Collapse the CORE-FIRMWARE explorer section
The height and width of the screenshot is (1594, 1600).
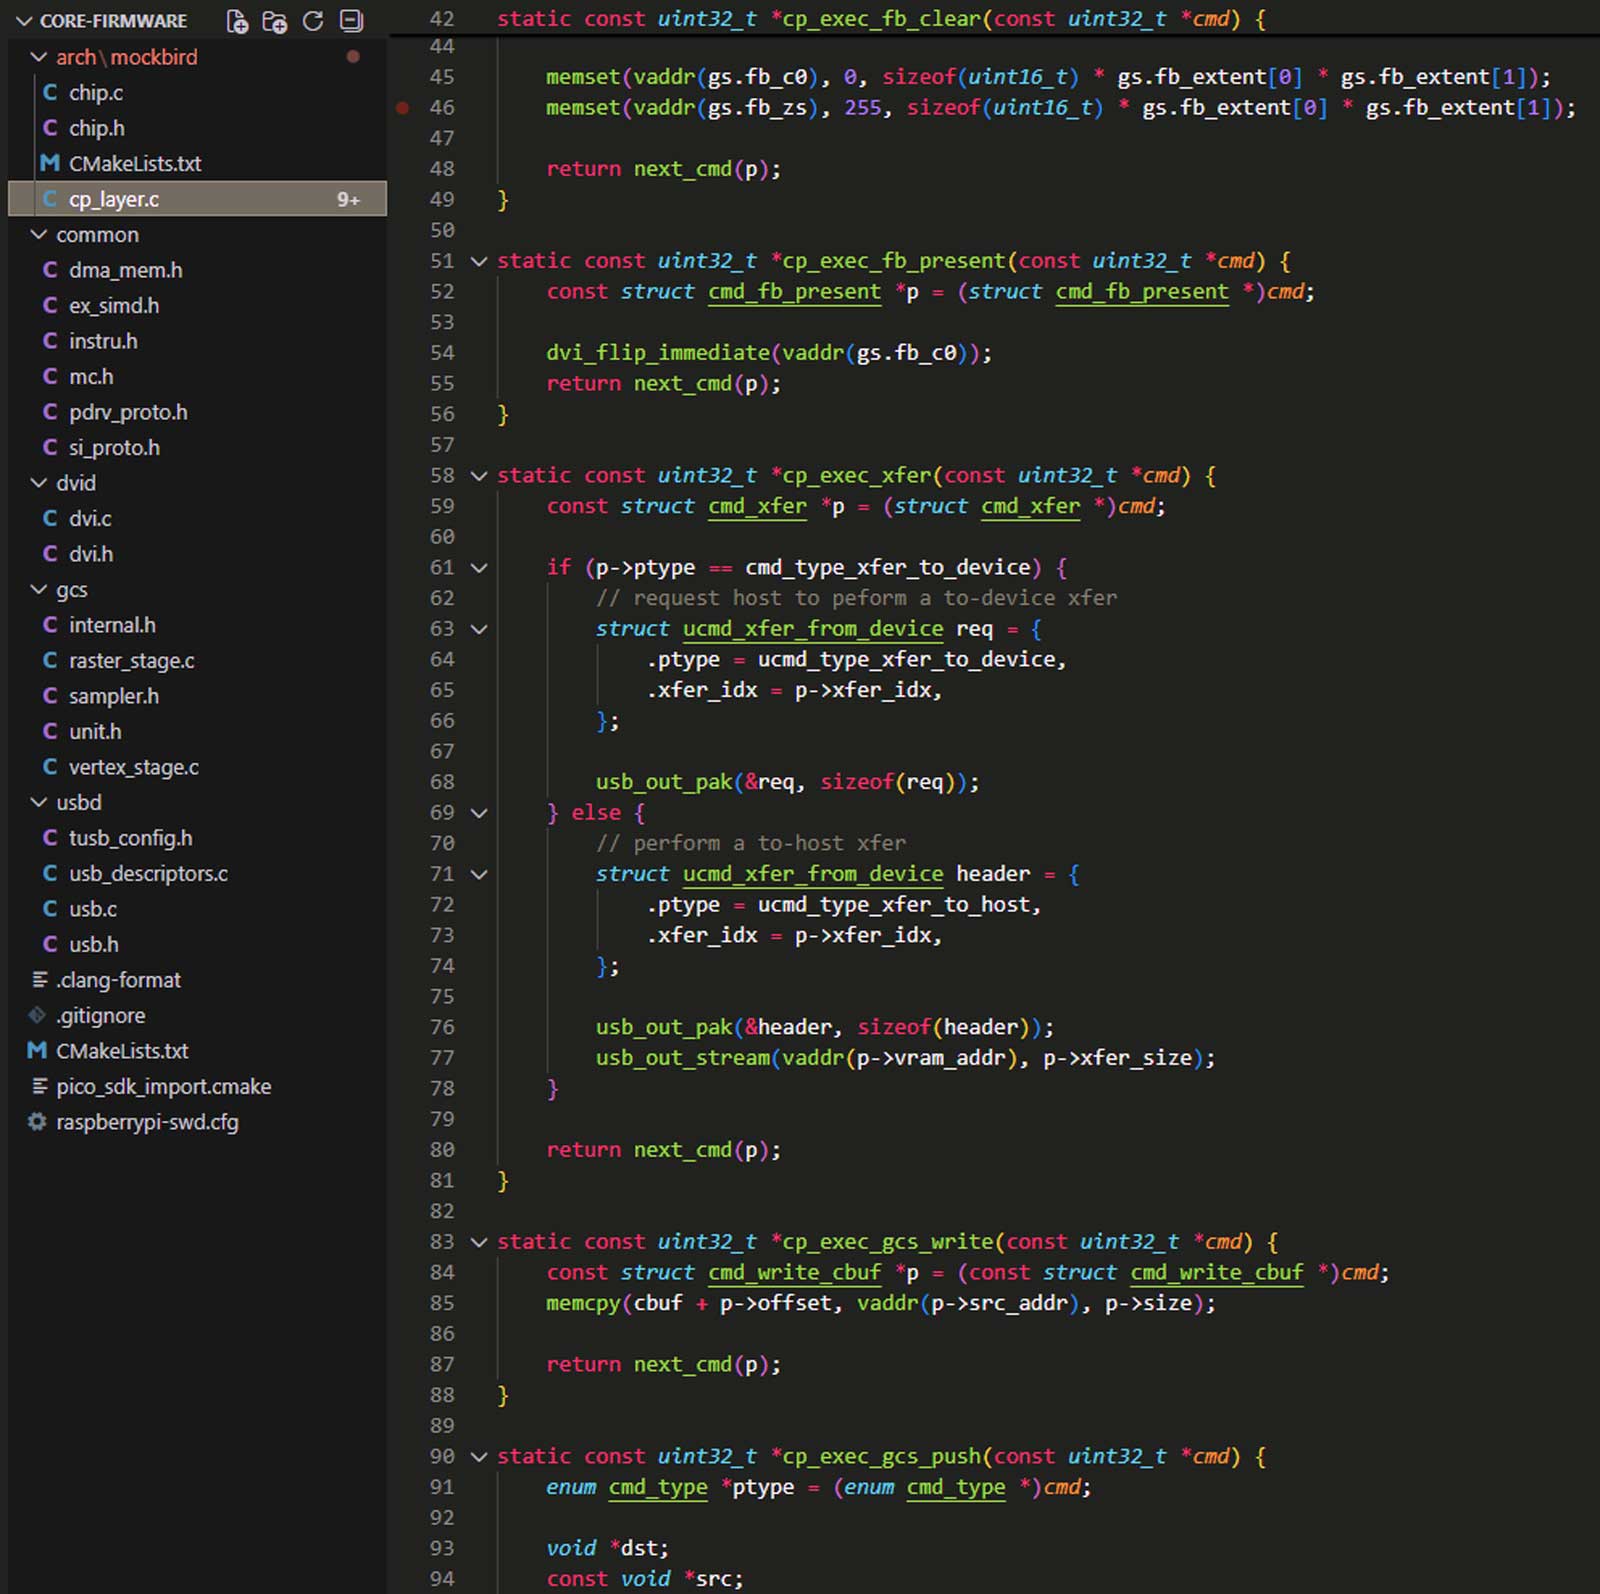(x=25, y=21)
